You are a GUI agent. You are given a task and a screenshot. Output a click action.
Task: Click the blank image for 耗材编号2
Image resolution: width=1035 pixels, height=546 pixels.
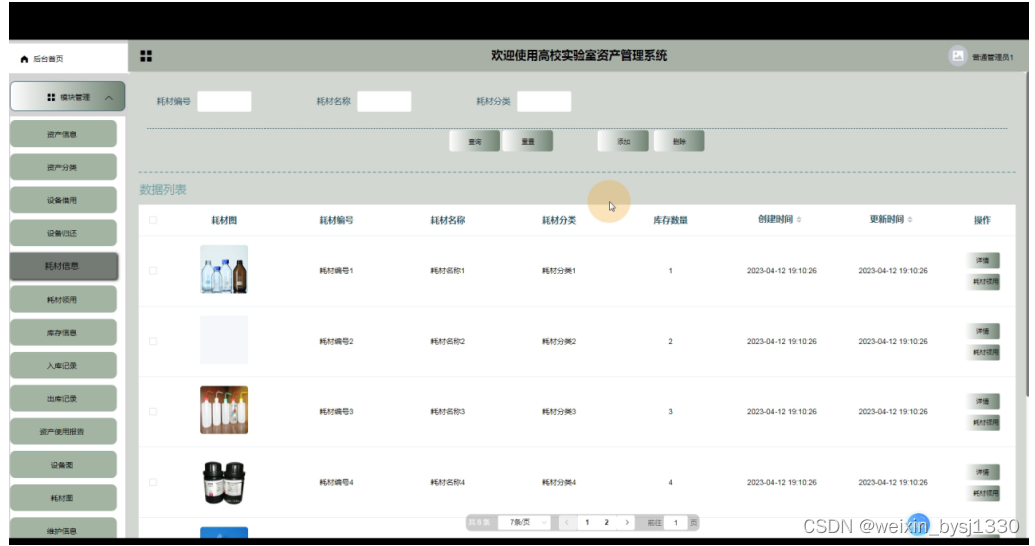(224, 340)
